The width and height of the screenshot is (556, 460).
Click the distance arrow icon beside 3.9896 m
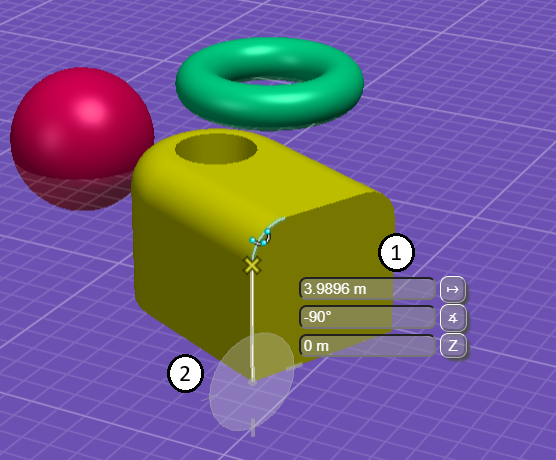click(452, 289)
